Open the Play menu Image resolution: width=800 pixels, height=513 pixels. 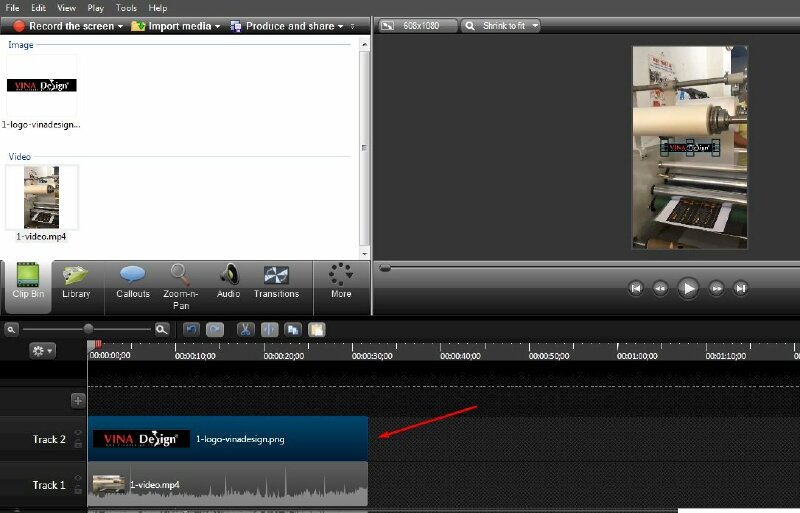[x=96, y=7]
